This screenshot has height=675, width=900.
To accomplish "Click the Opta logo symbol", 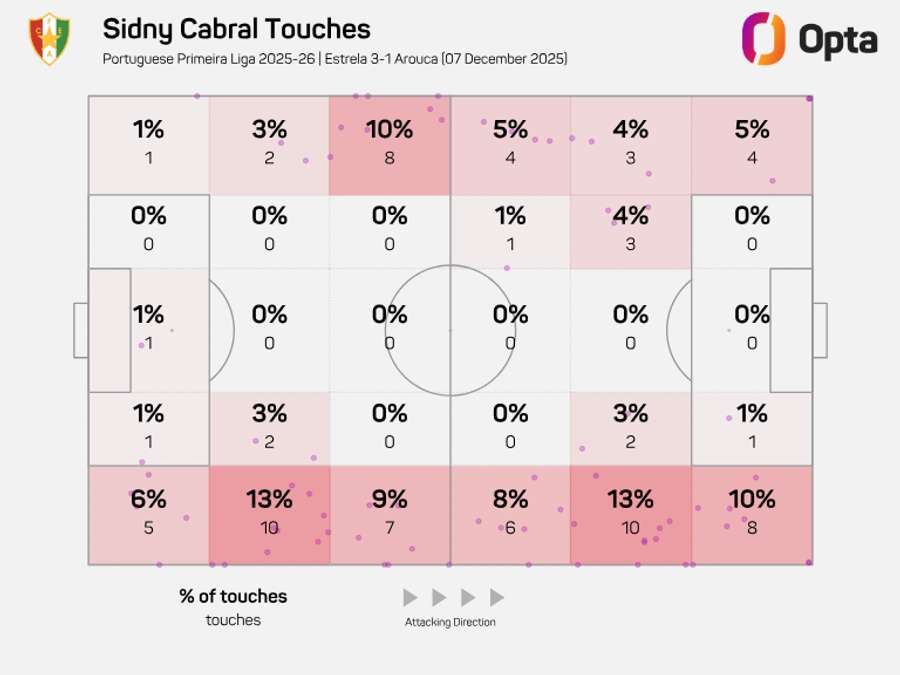I will coord(763,39).
